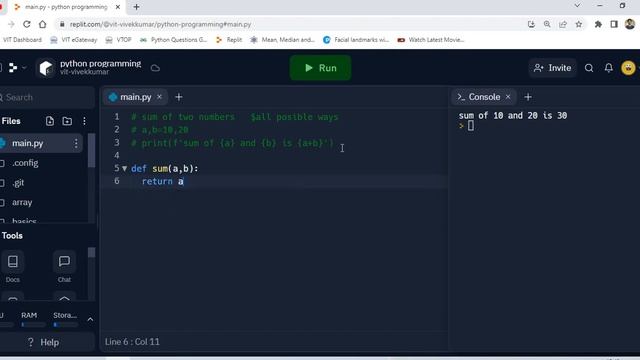Add a new tab beside Console
Image resolution: width=640 pixels, height=360 pixels.
pyautogui.click(x=528, y=97)
